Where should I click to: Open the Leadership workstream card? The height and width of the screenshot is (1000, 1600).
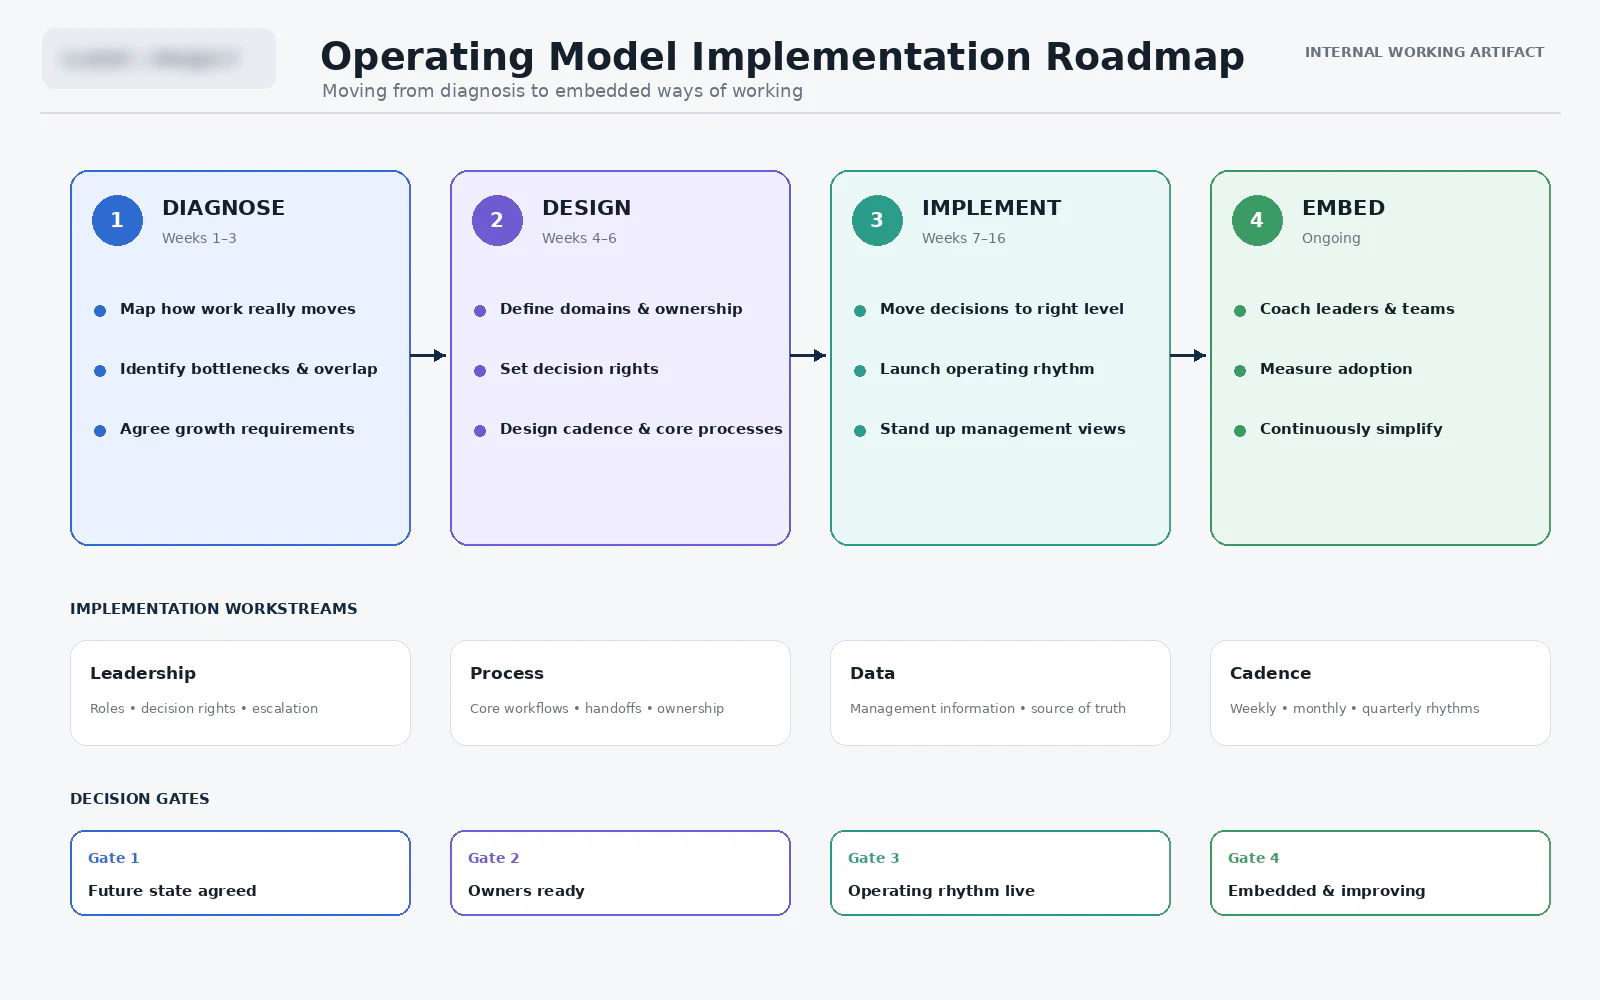coord(240,693)
